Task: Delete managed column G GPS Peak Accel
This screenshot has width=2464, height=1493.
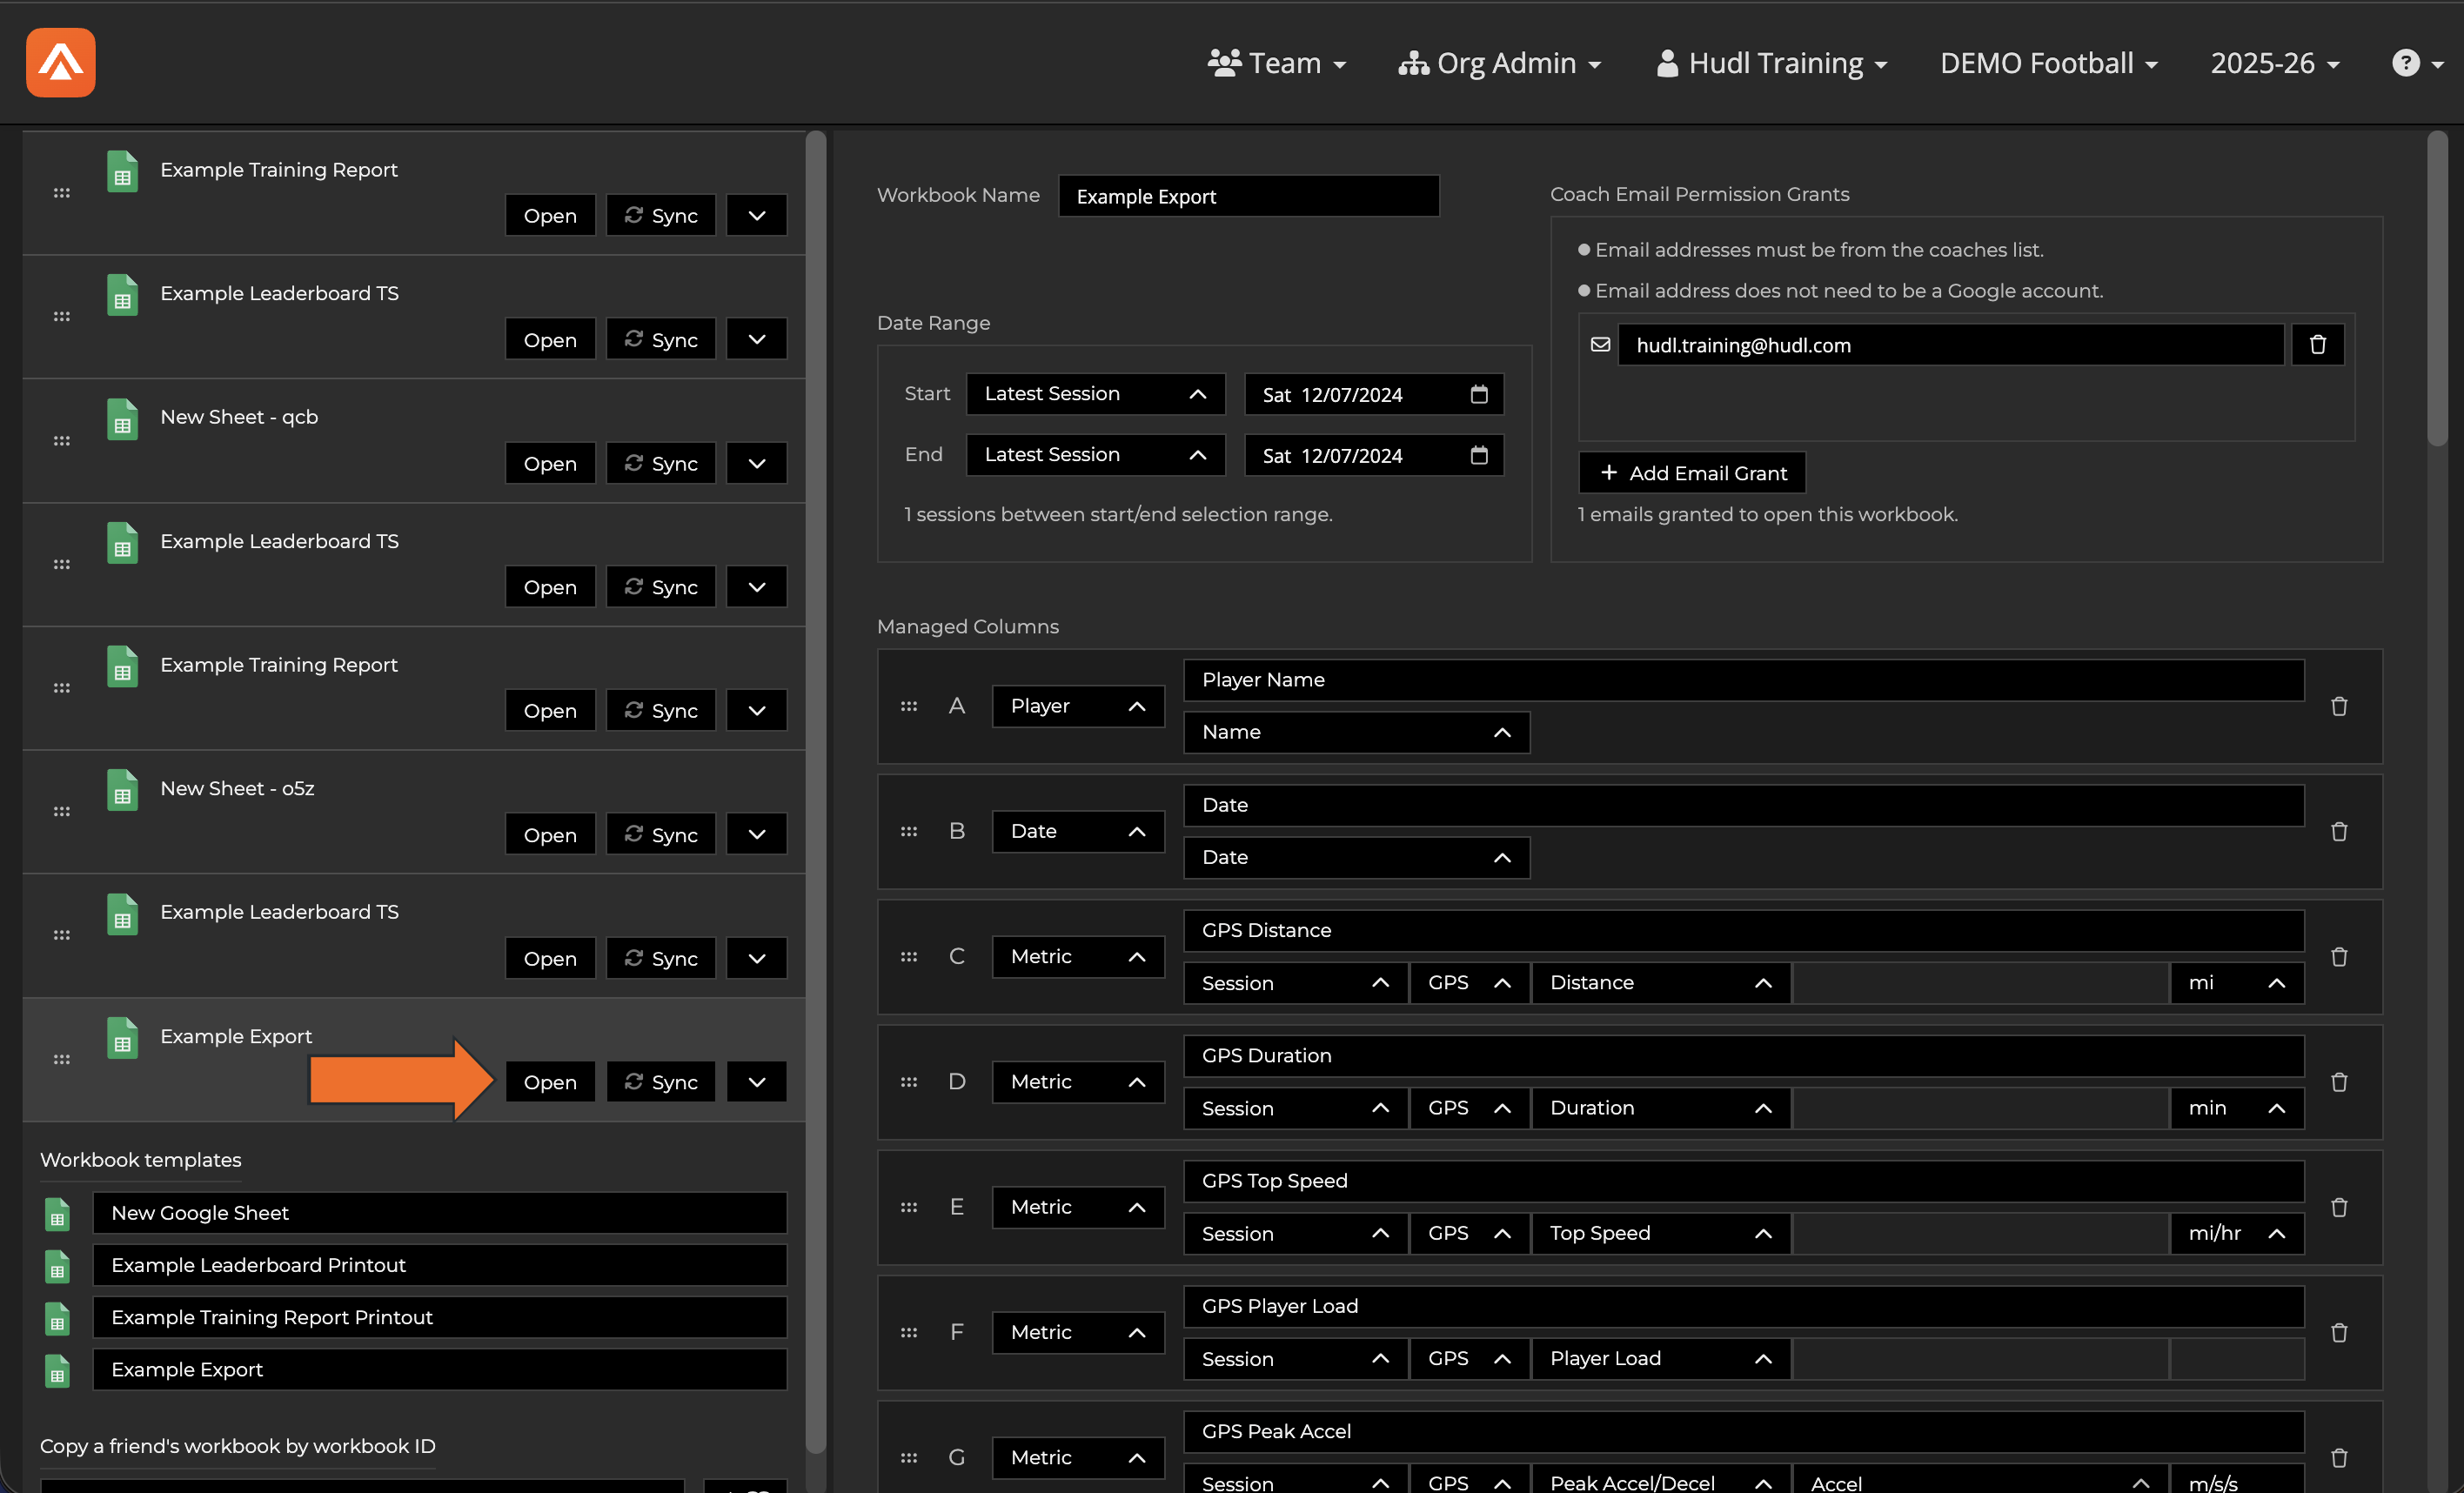Action: [x=2339, y=1458]
